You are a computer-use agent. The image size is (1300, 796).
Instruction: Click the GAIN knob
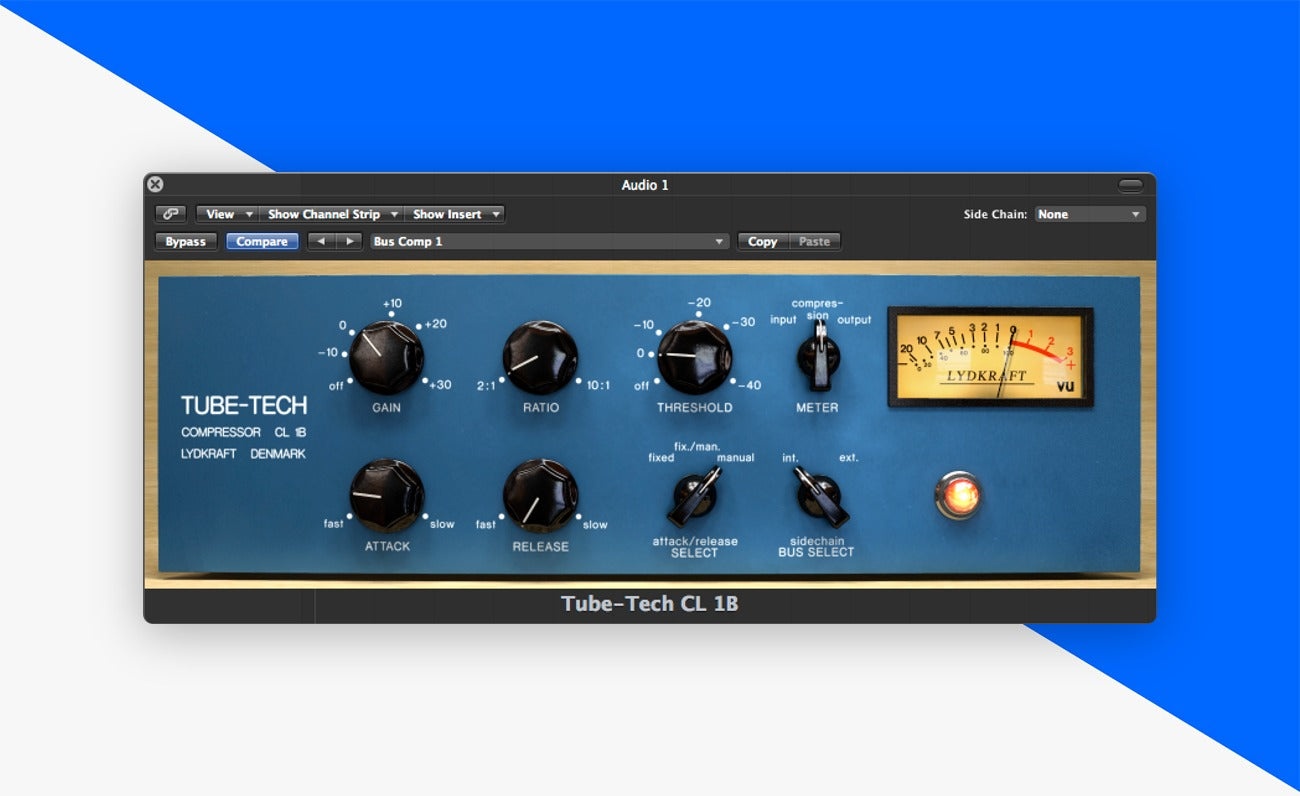tap(386, 356)
